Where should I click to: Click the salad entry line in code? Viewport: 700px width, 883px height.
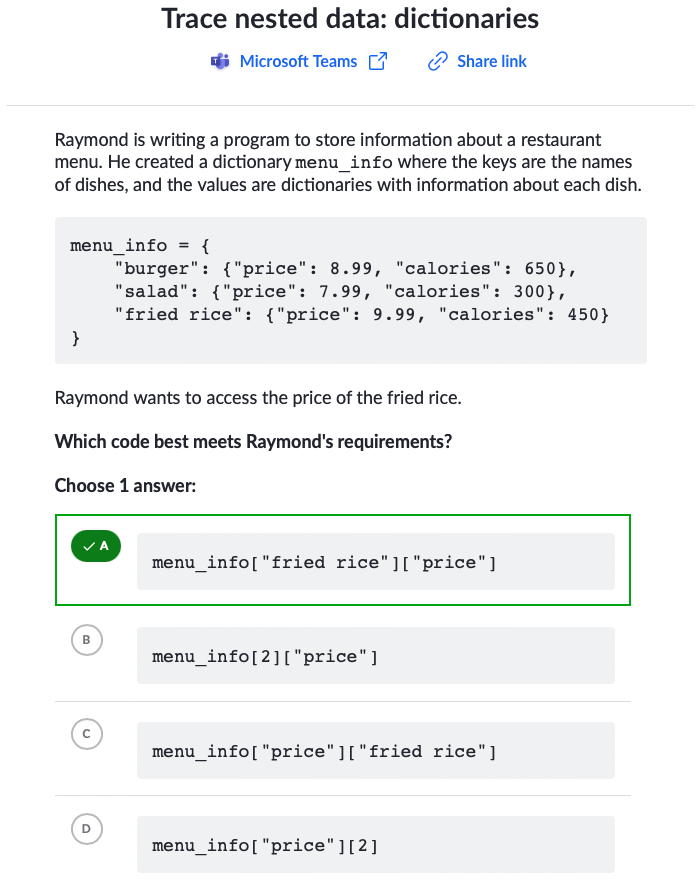pyautogui.click(x=340, y=291)
